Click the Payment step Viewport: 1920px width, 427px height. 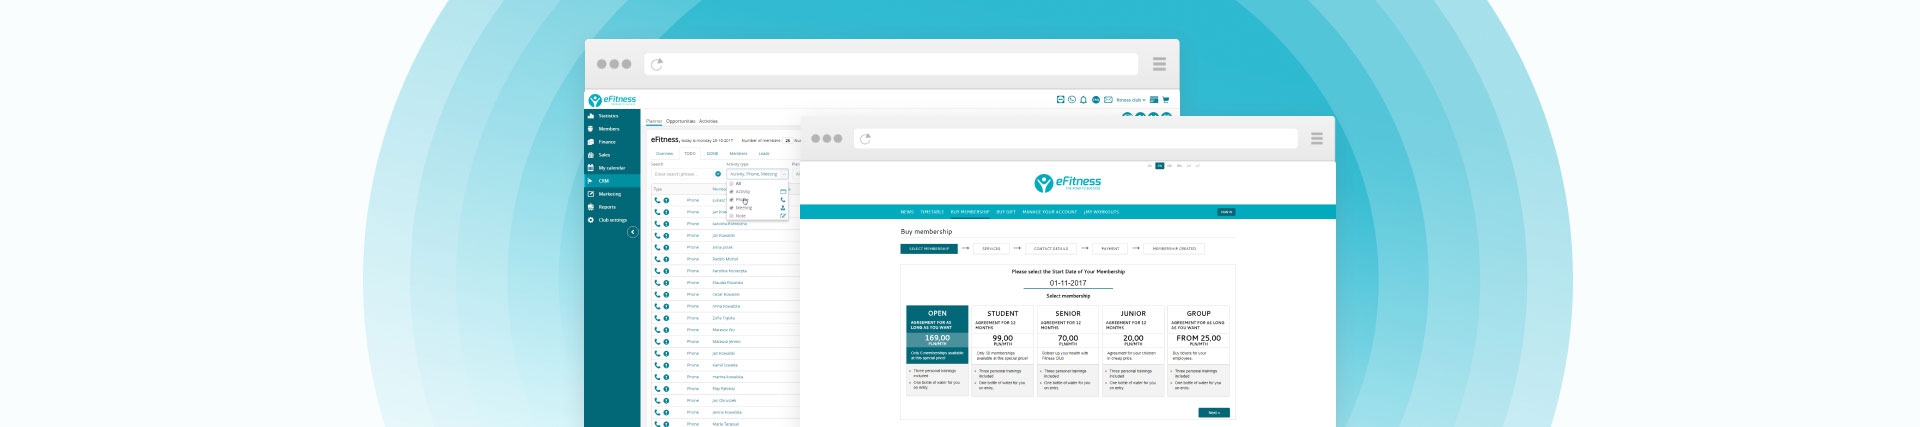(1111, 248)
